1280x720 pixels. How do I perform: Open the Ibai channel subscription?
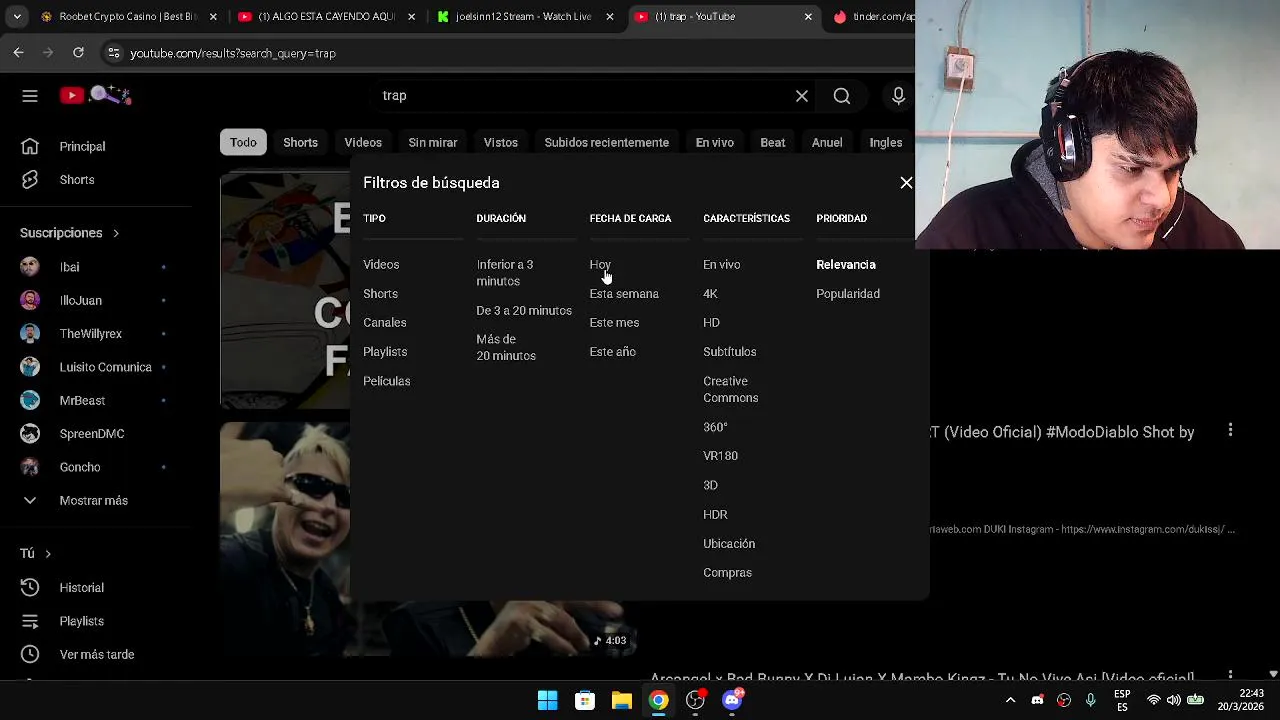coord(69,267)
